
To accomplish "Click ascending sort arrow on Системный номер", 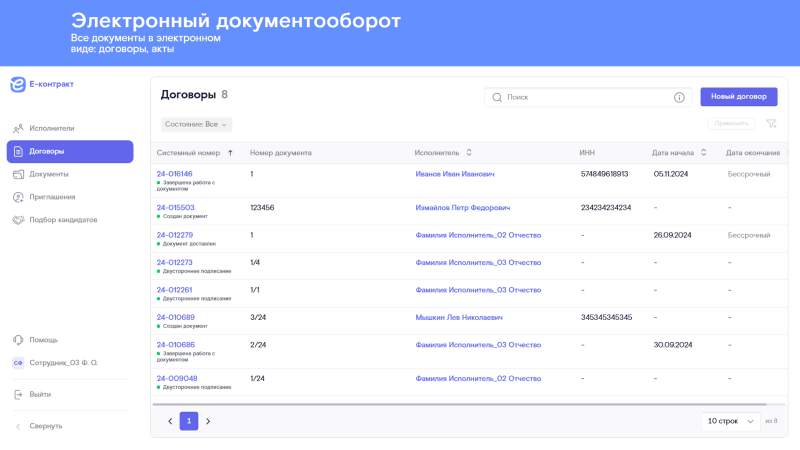I will point(230,153).
